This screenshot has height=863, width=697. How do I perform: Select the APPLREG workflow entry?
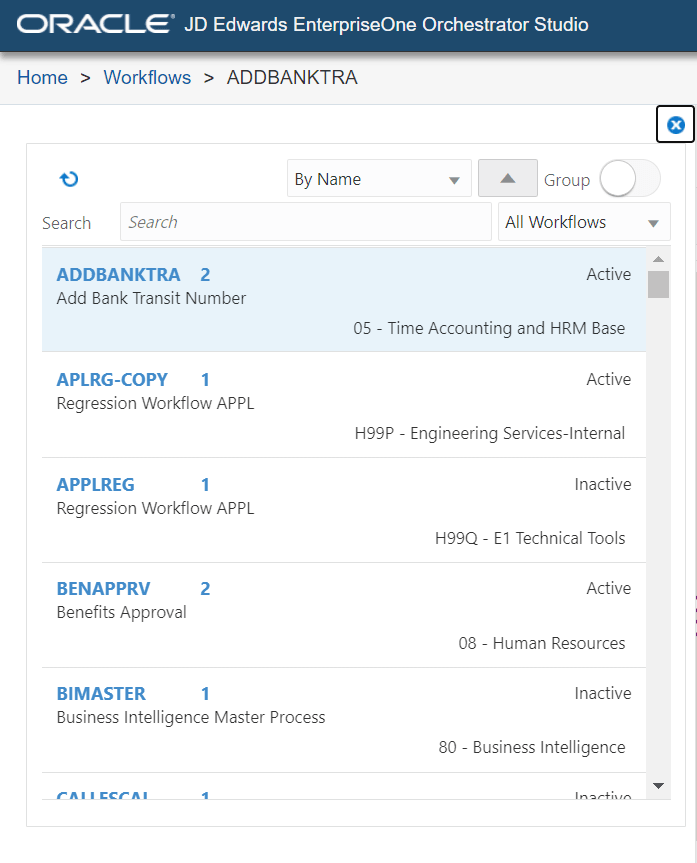click(95, 485)
